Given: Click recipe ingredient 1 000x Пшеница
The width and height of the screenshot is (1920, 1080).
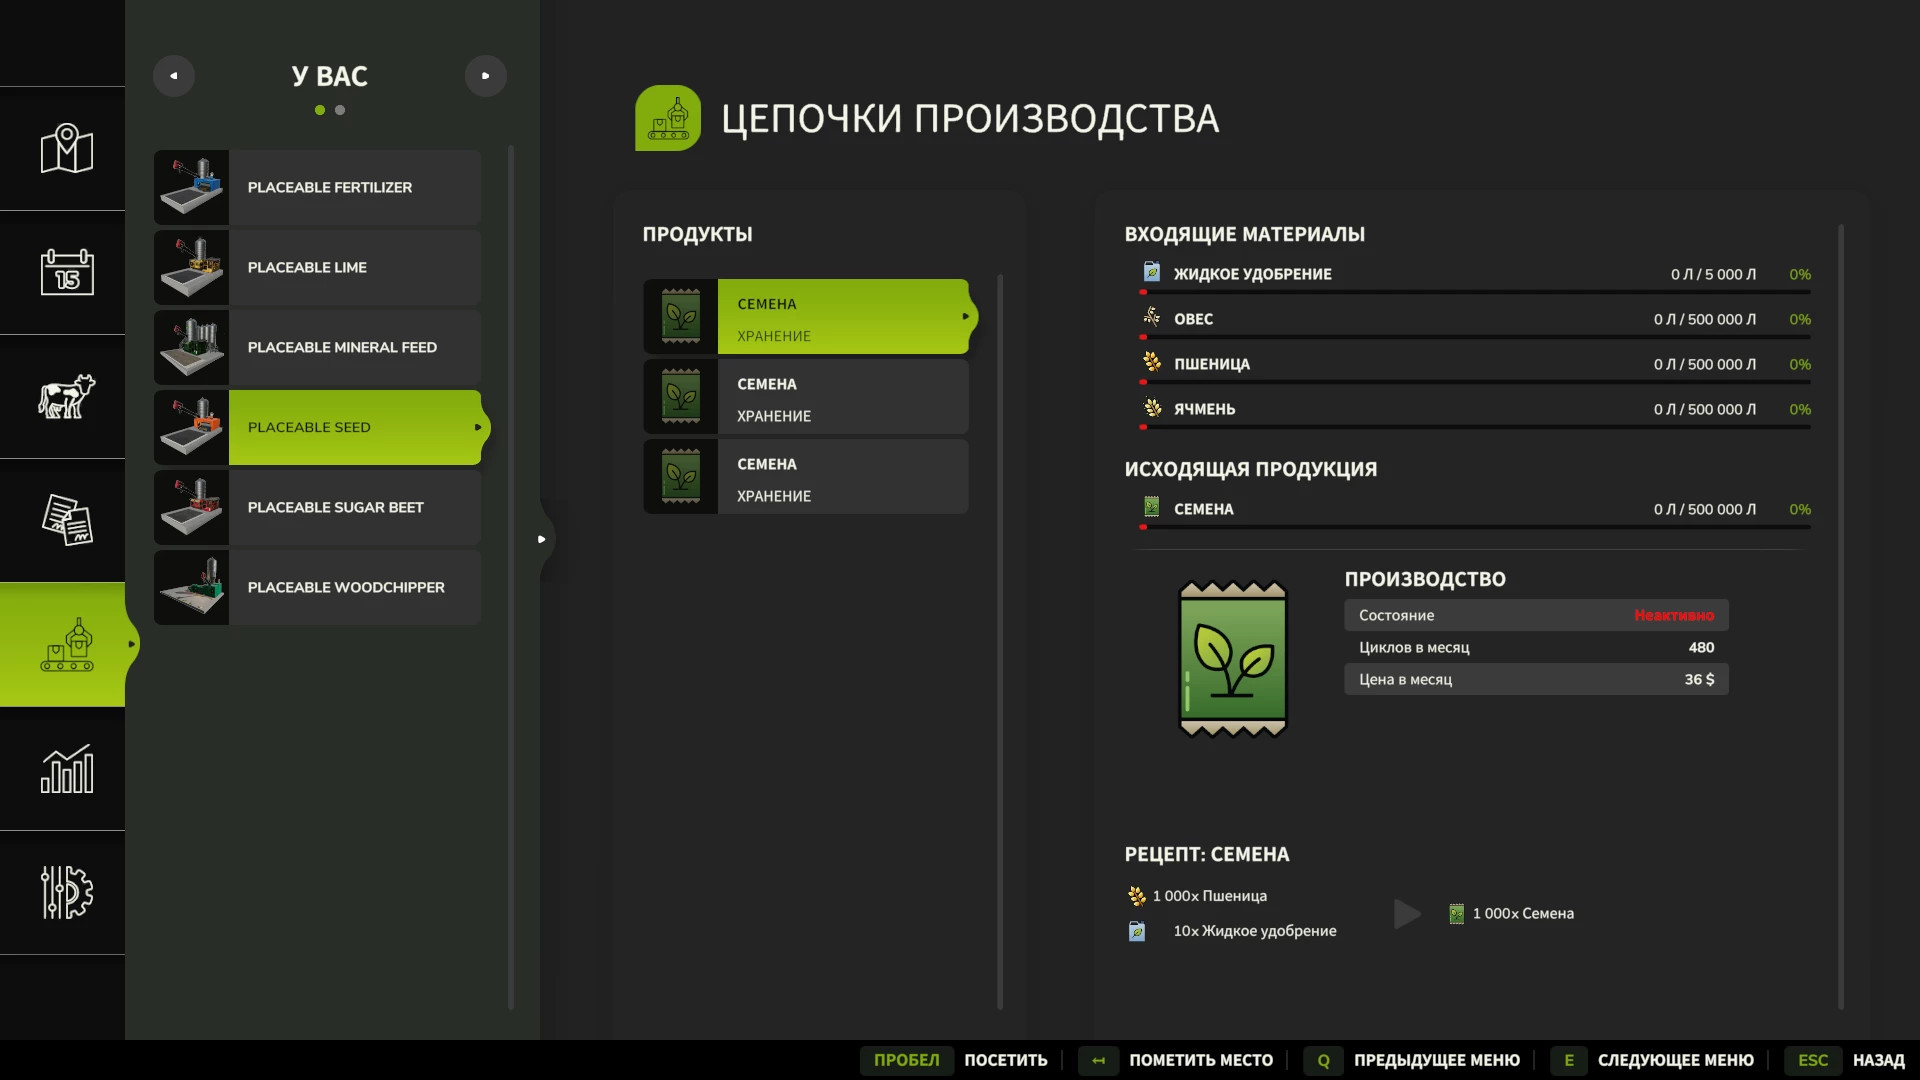Looking at the screenshot, I should click(x=1197, y=896).
